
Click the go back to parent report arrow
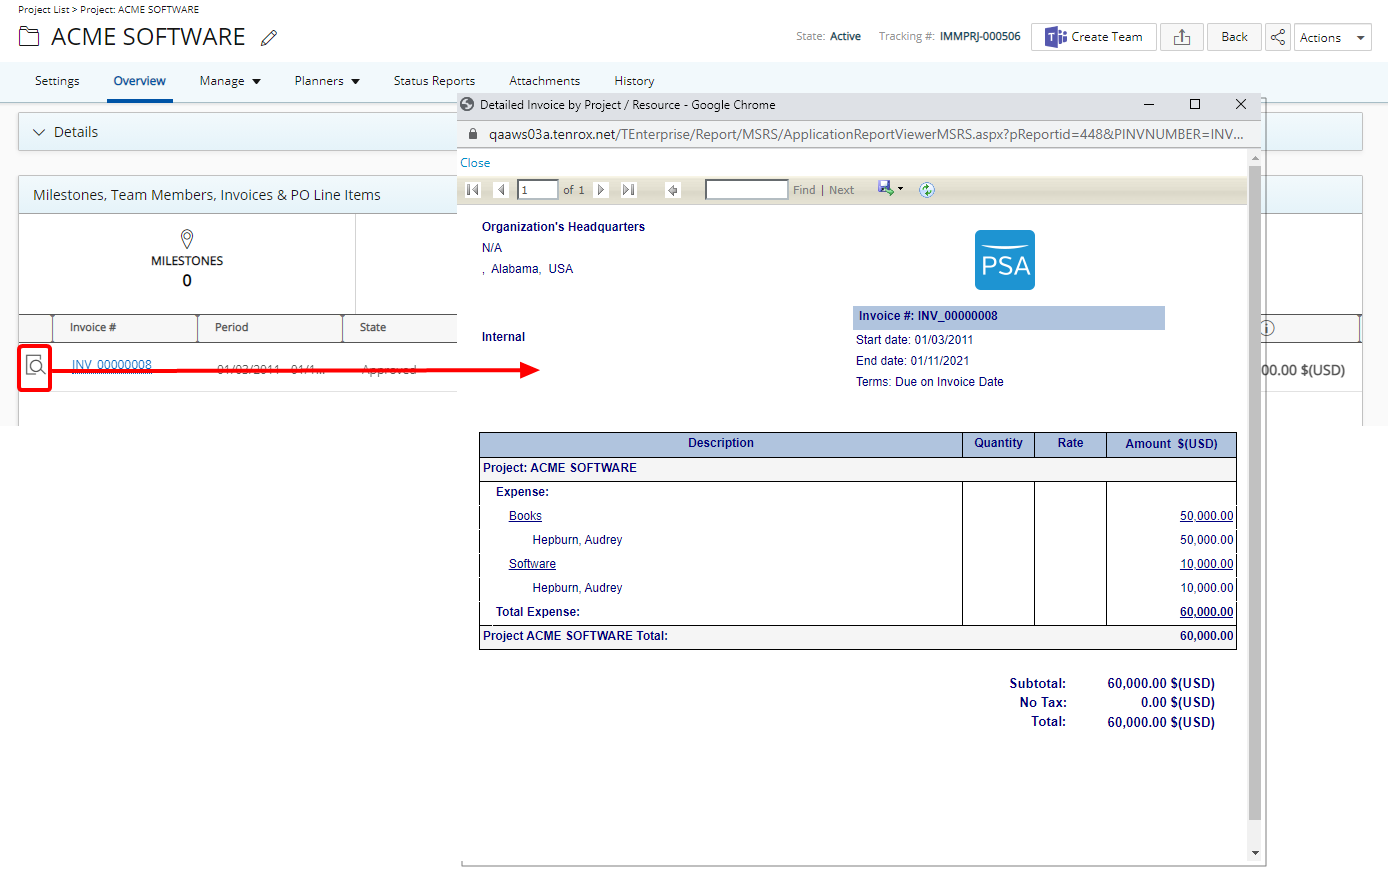pyautogui.click(x=673, y=190)
